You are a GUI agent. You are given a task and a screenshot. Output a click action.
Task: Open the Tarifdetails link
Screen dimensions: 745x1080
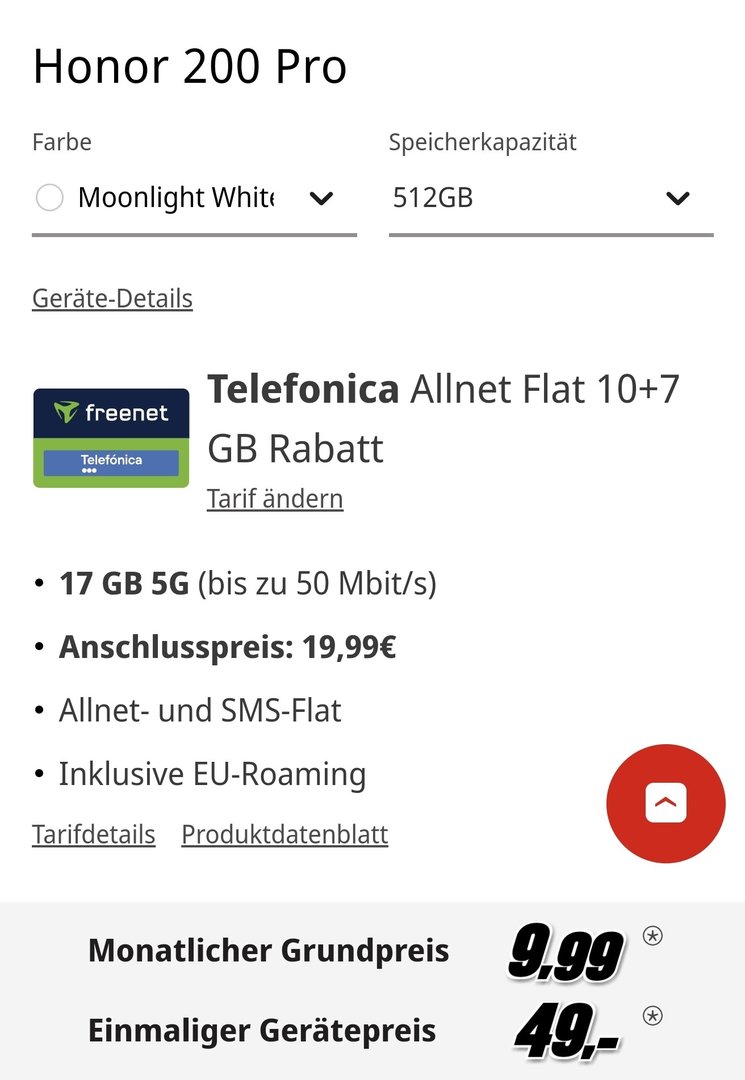[94, 834]
